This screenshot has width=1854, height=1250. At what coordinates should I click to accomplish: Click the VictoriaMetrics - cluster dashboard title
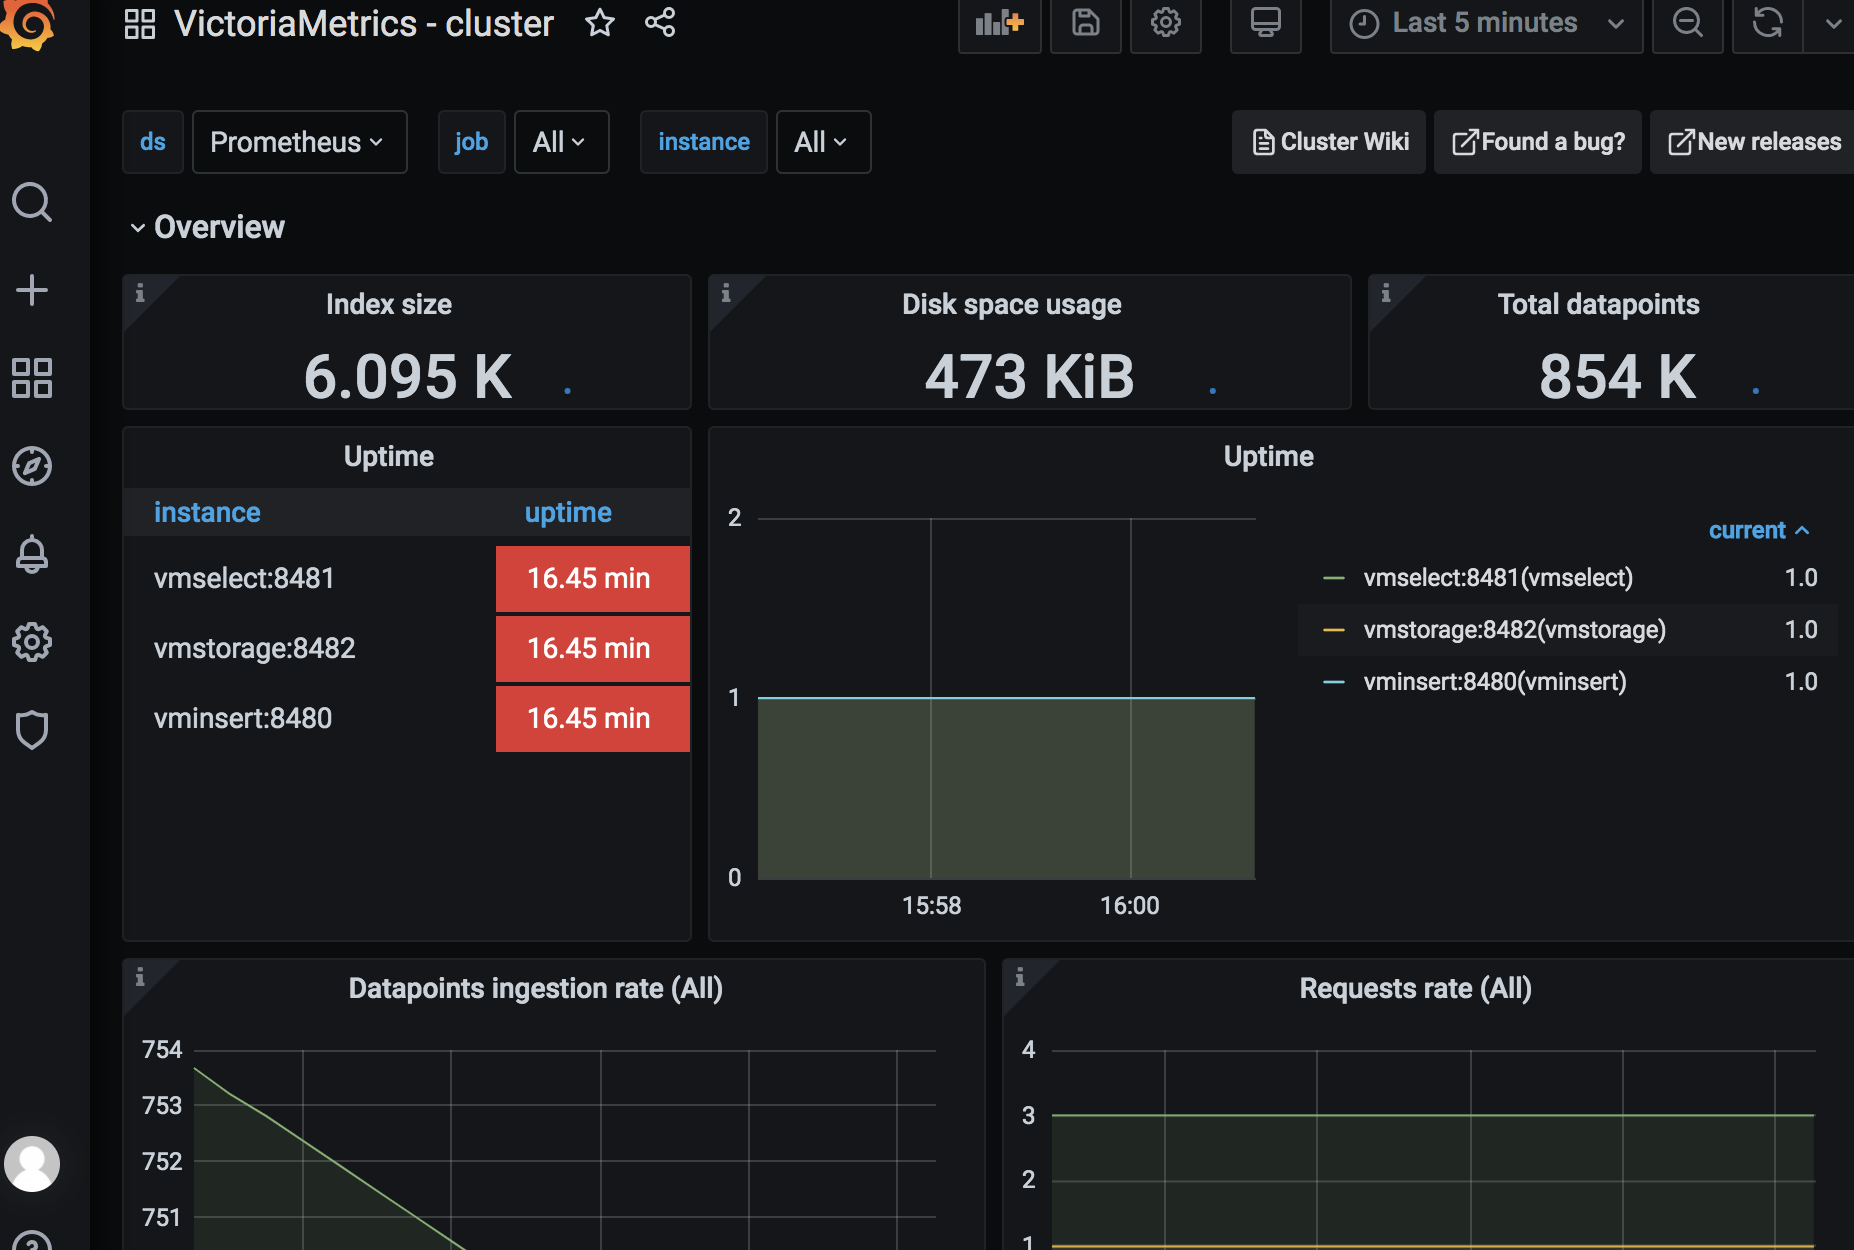[x=364, y=23]
